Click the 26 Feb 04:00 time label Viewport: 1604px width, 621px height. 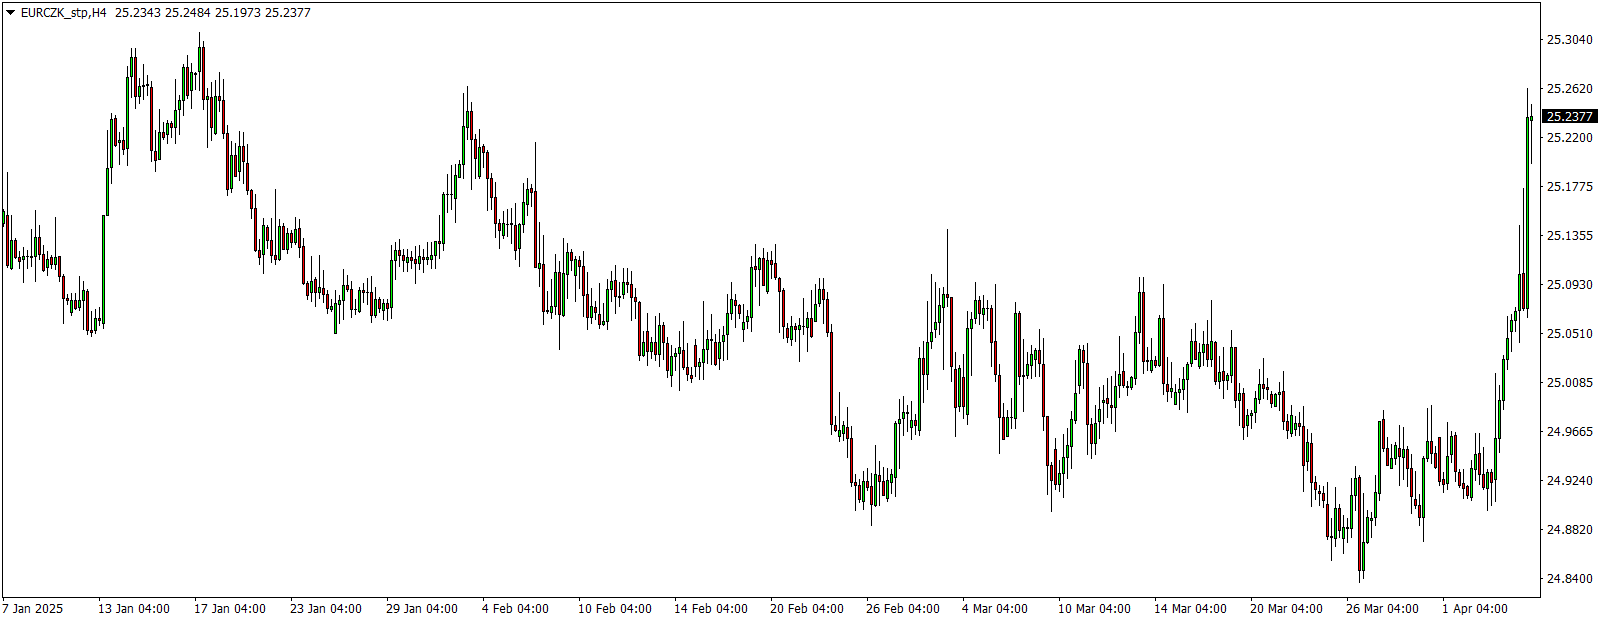coord(902,609)
